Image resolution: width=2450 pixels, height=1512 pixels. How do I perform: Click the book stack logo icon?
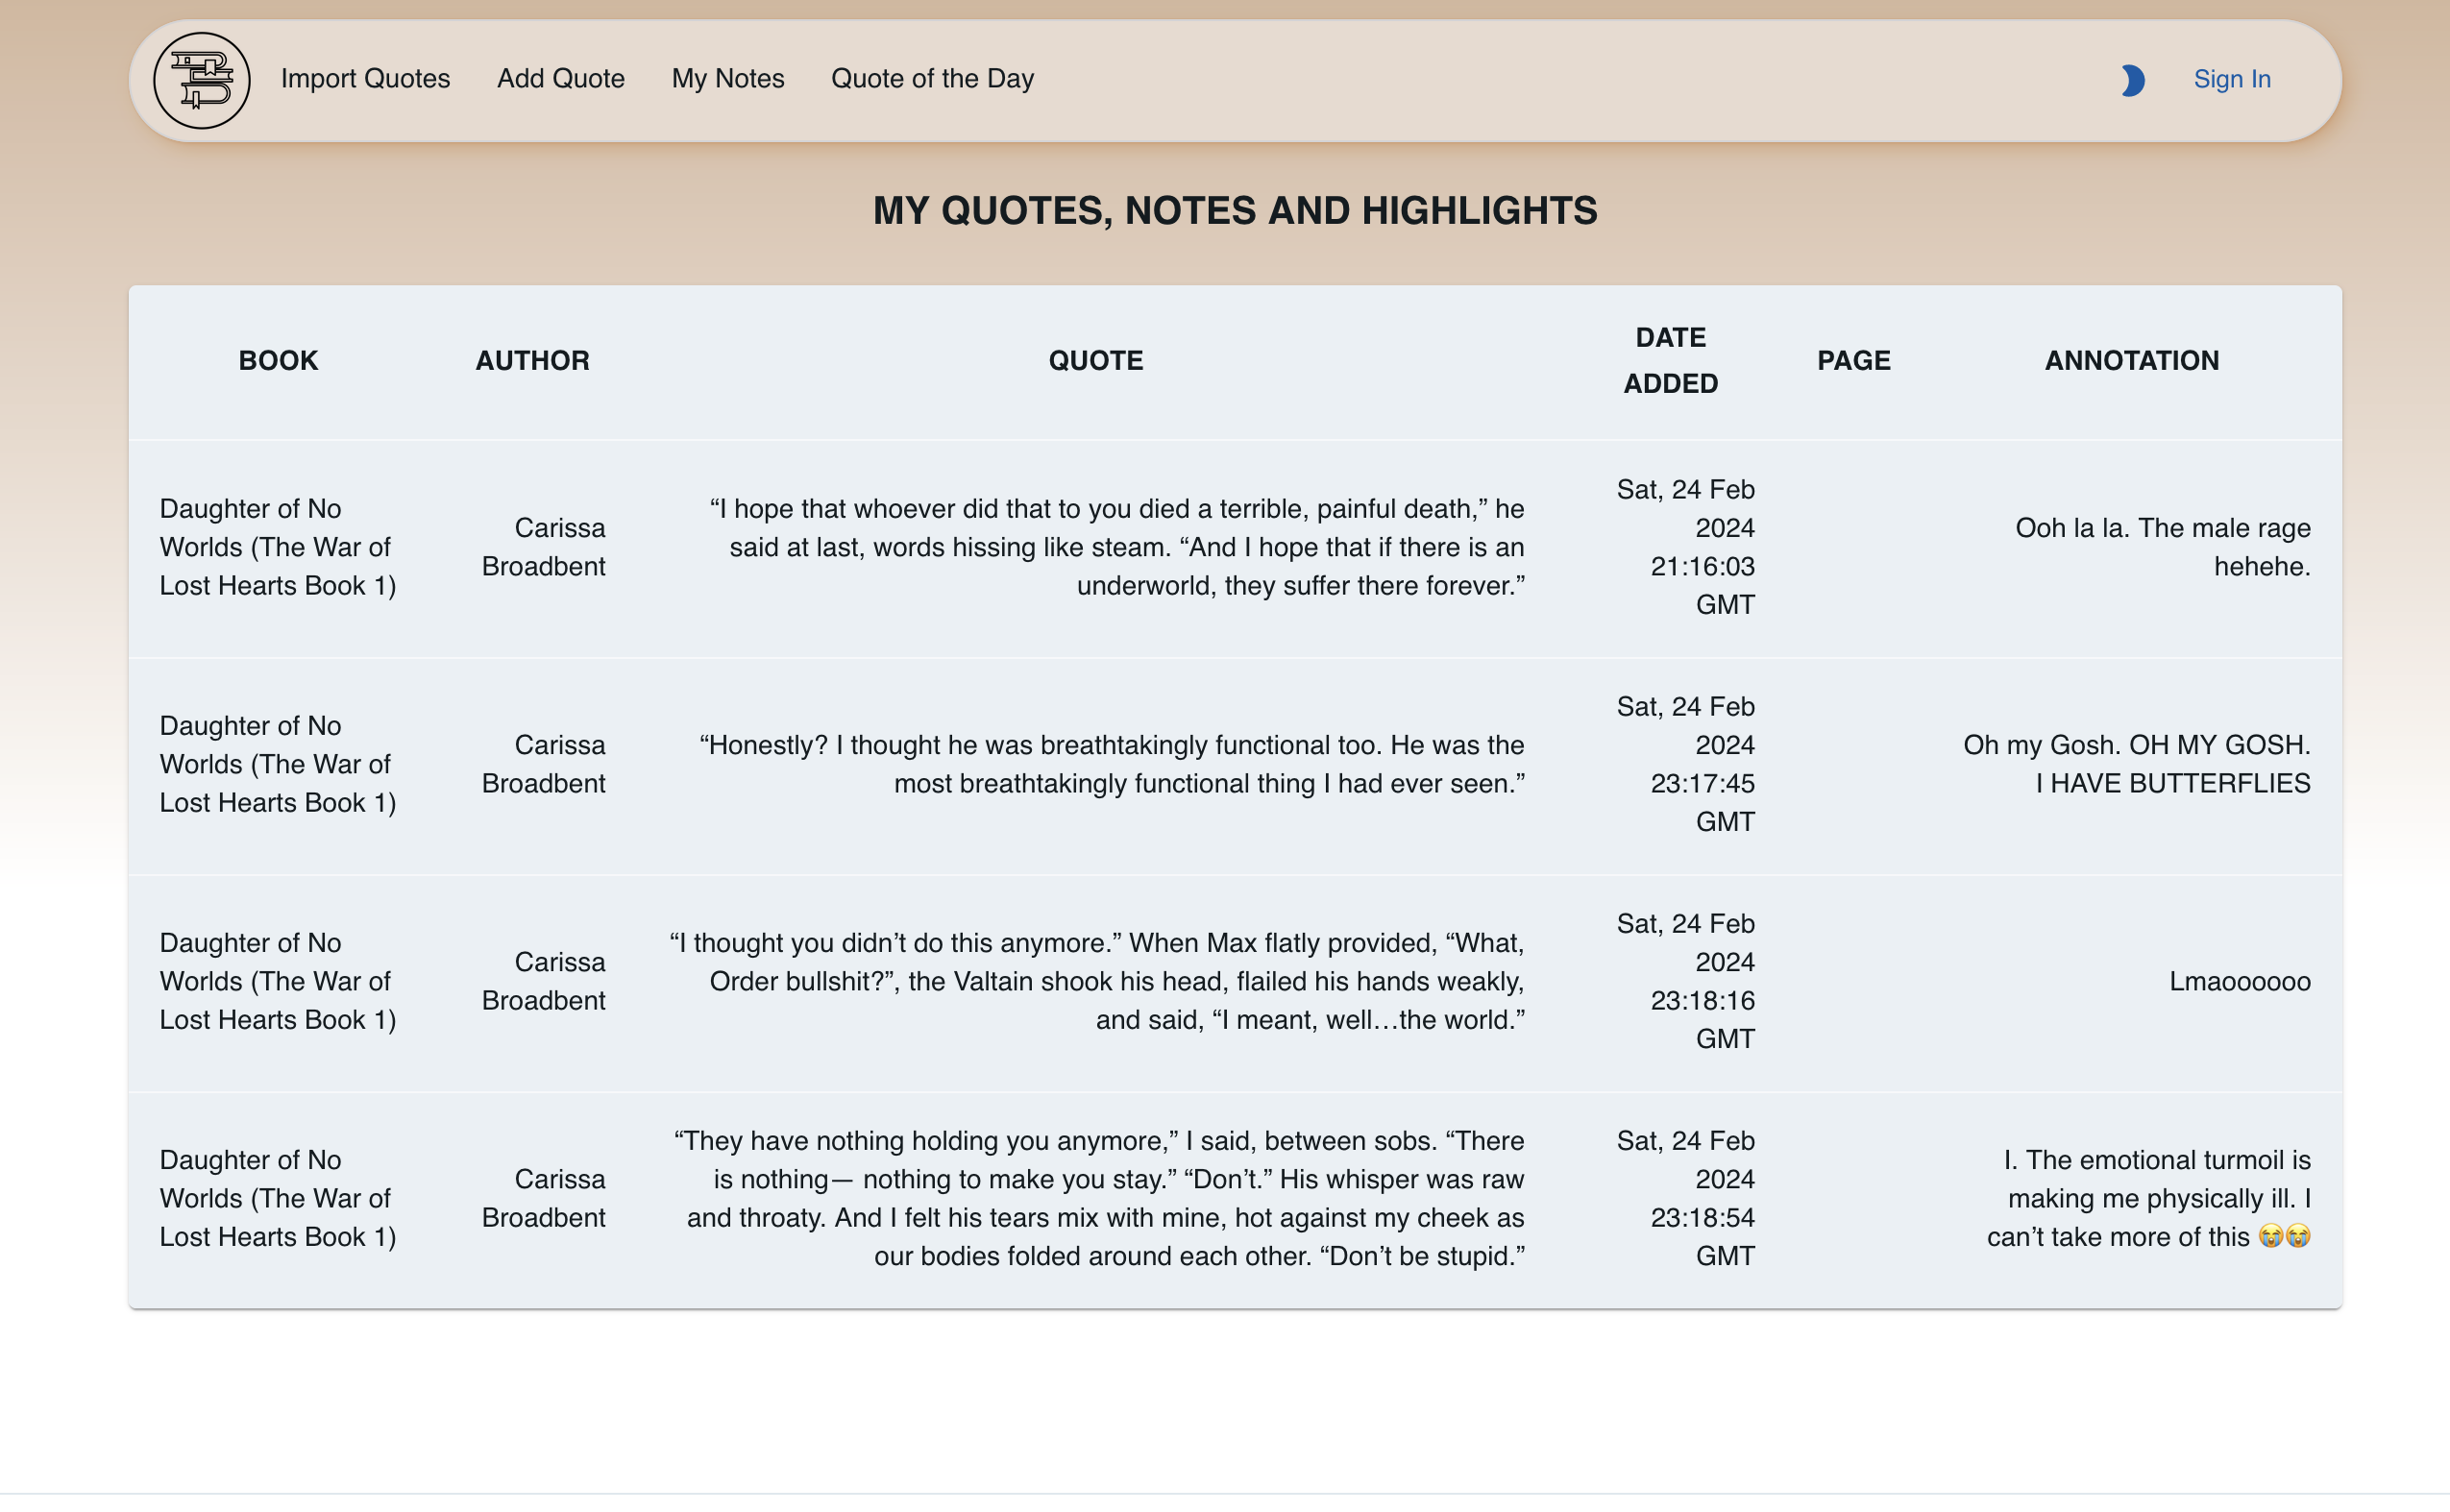point(201,80)
